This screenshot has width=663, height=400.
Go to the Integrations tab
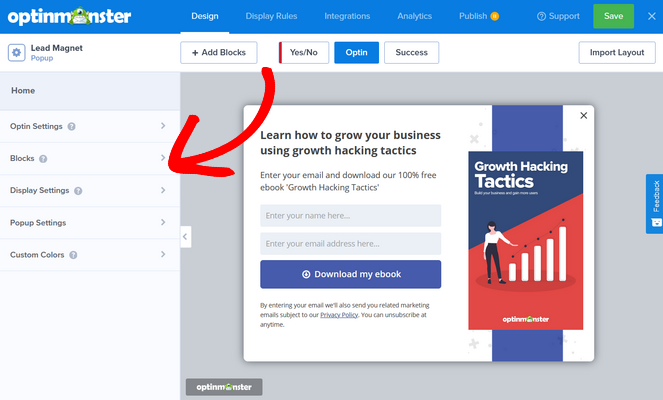click(347, 16)
